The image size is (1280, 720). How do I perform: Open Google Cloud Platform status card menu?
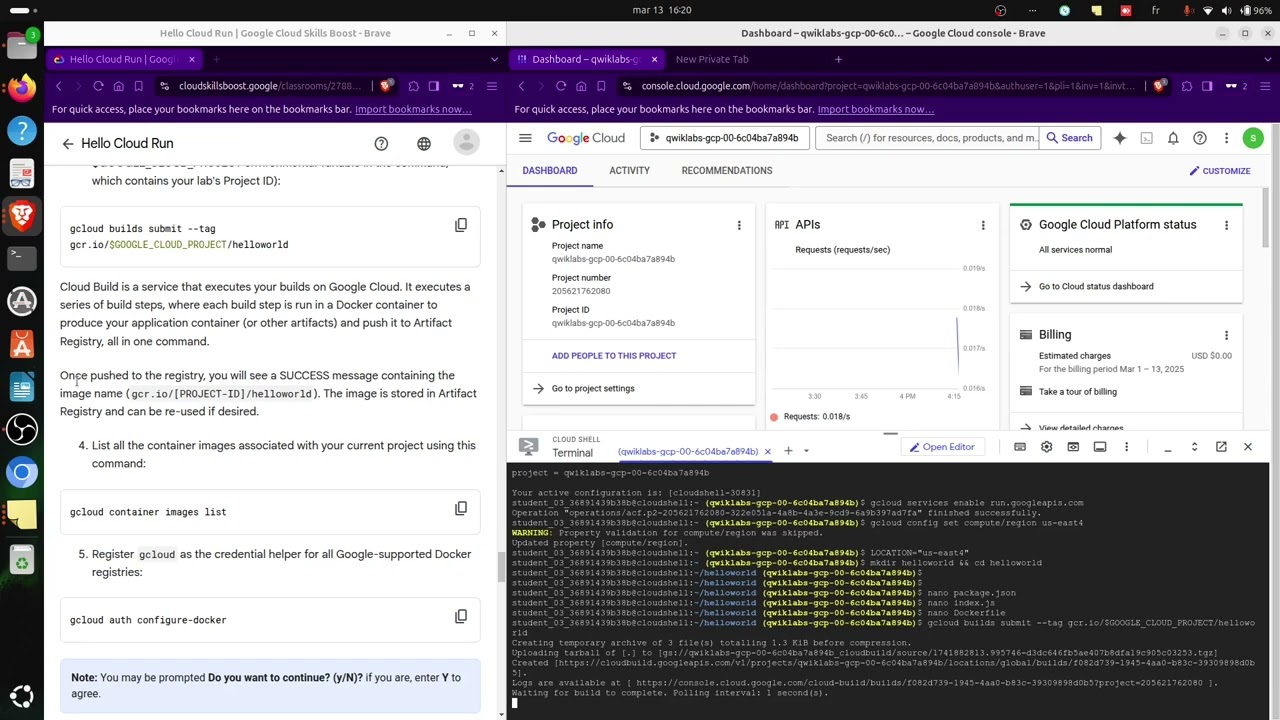tap(1226, 225)
